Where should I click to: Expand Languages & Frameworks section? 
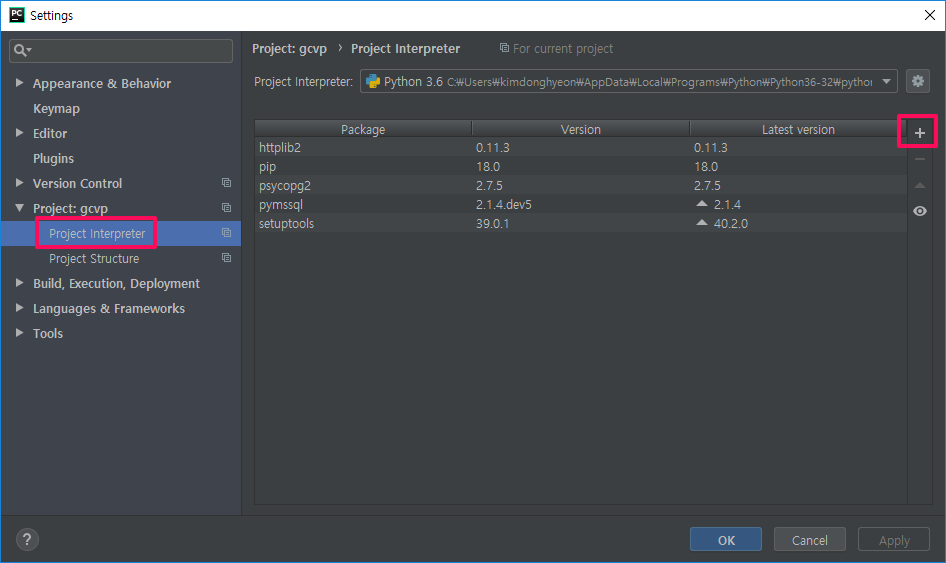19,308
